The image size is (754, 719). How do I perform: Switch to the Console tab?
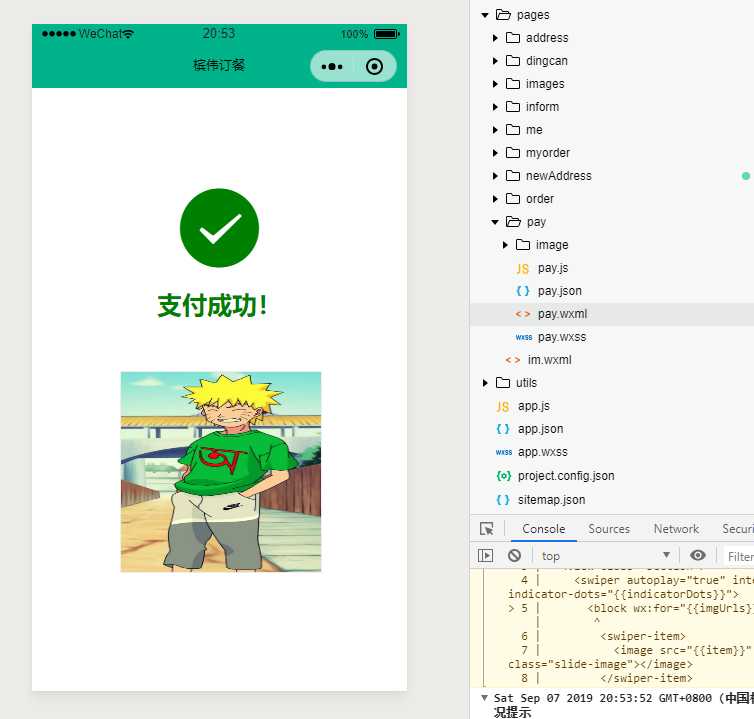[x=543, y=529]
